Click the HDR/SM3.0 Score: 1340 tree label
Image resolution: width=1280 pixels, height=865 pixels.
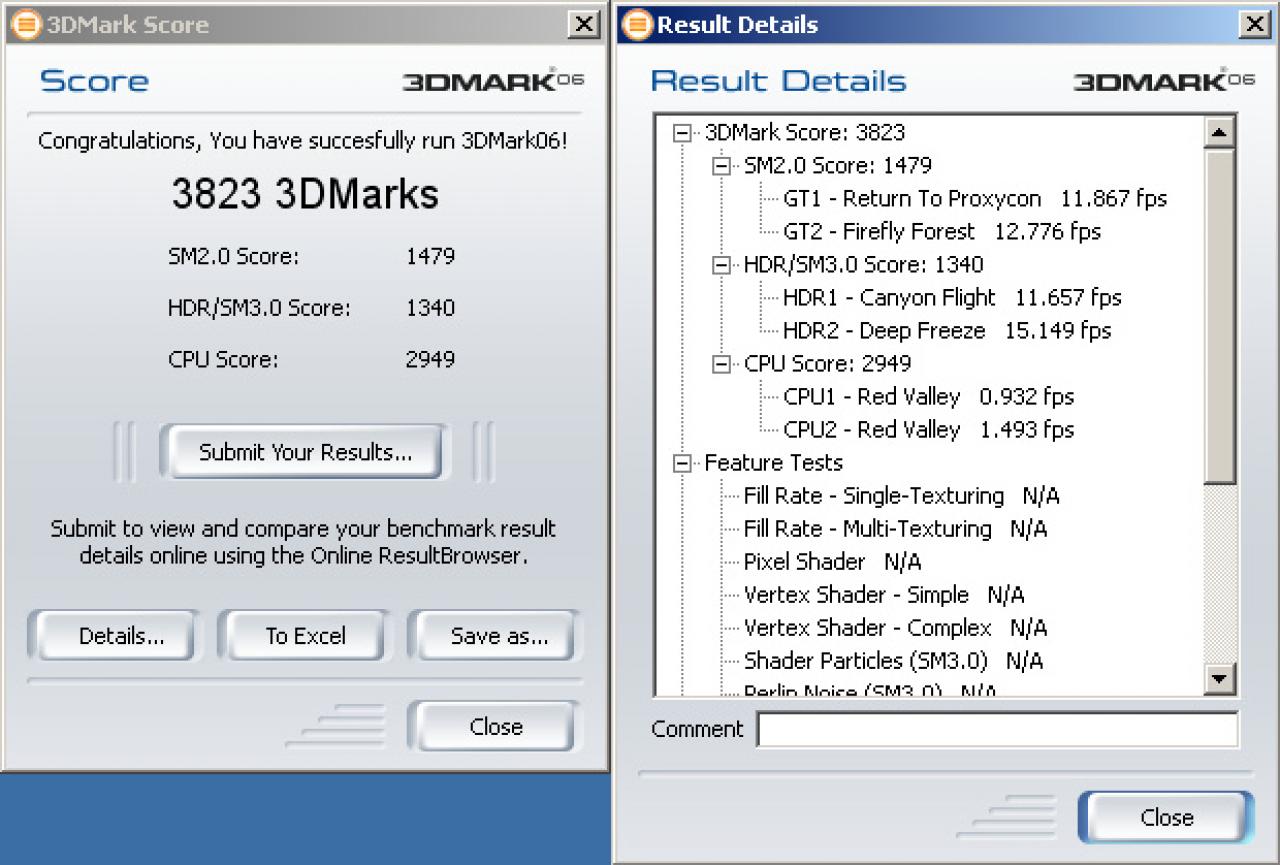[864, 264]
